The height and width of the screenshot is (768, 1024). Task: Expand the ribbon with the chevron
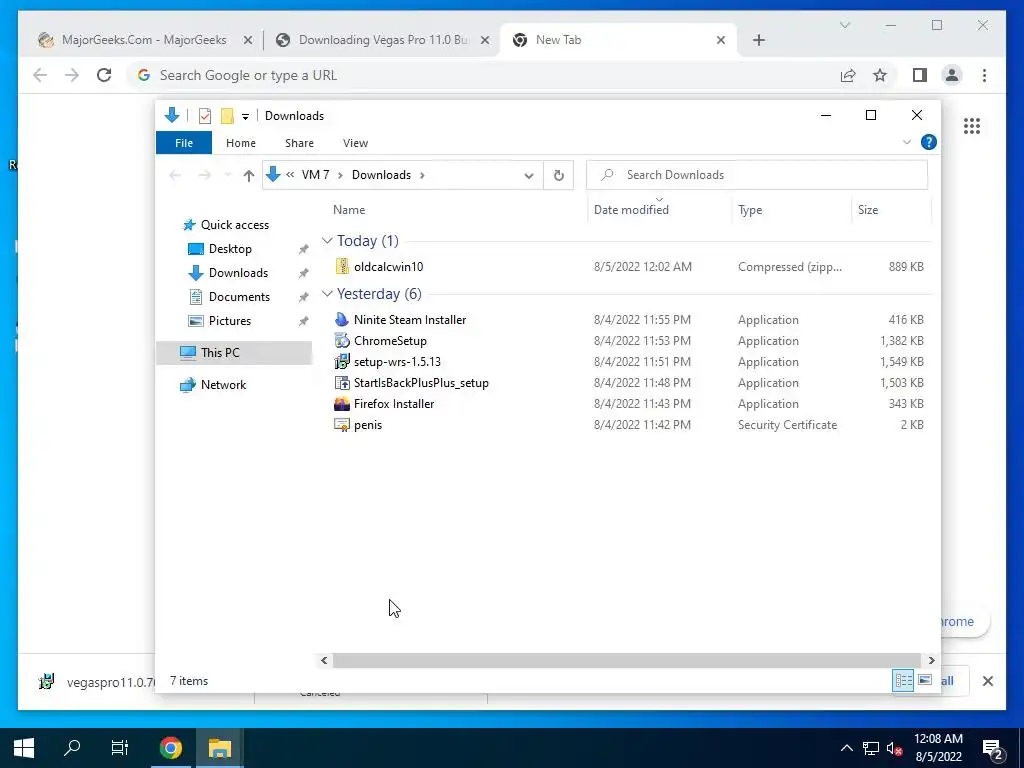click(906, 142)
